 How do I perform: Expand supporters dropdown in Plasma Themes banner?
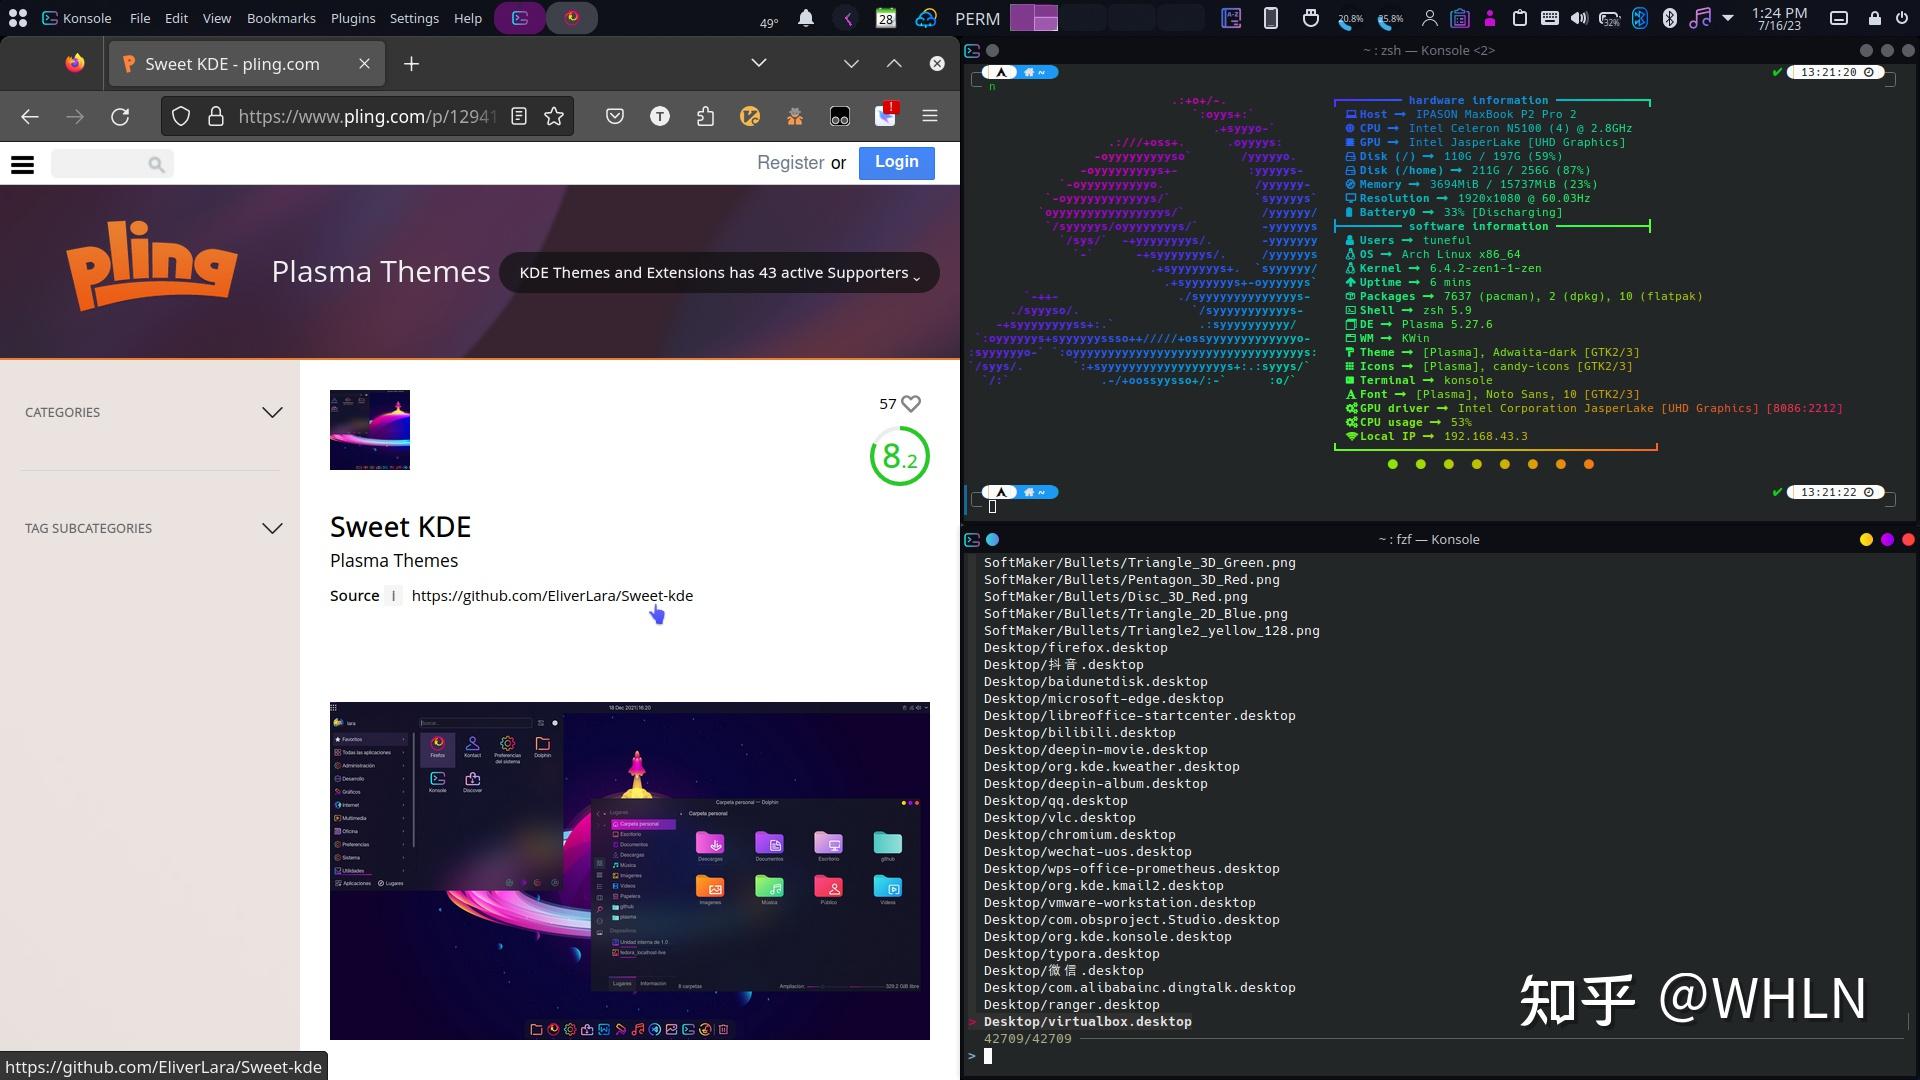click(x=719, y=273)
